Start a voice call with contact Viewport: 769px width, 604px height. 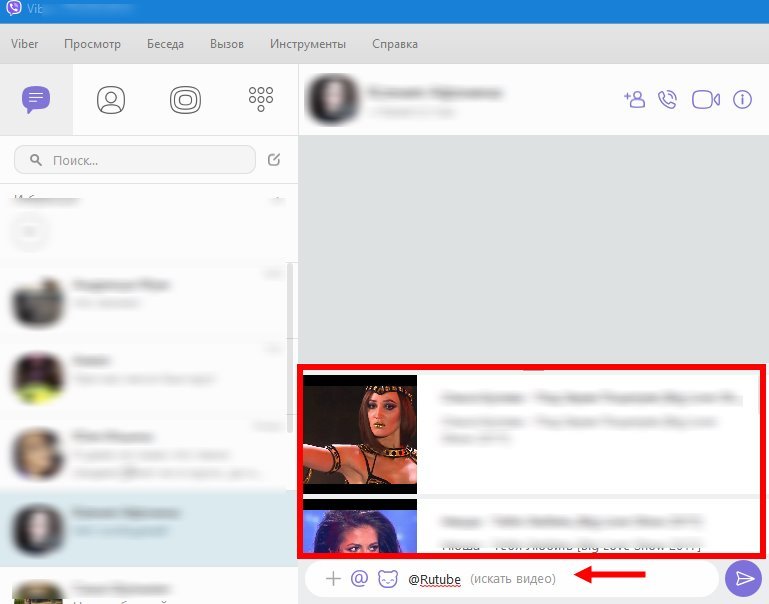[x=668, y=99]
